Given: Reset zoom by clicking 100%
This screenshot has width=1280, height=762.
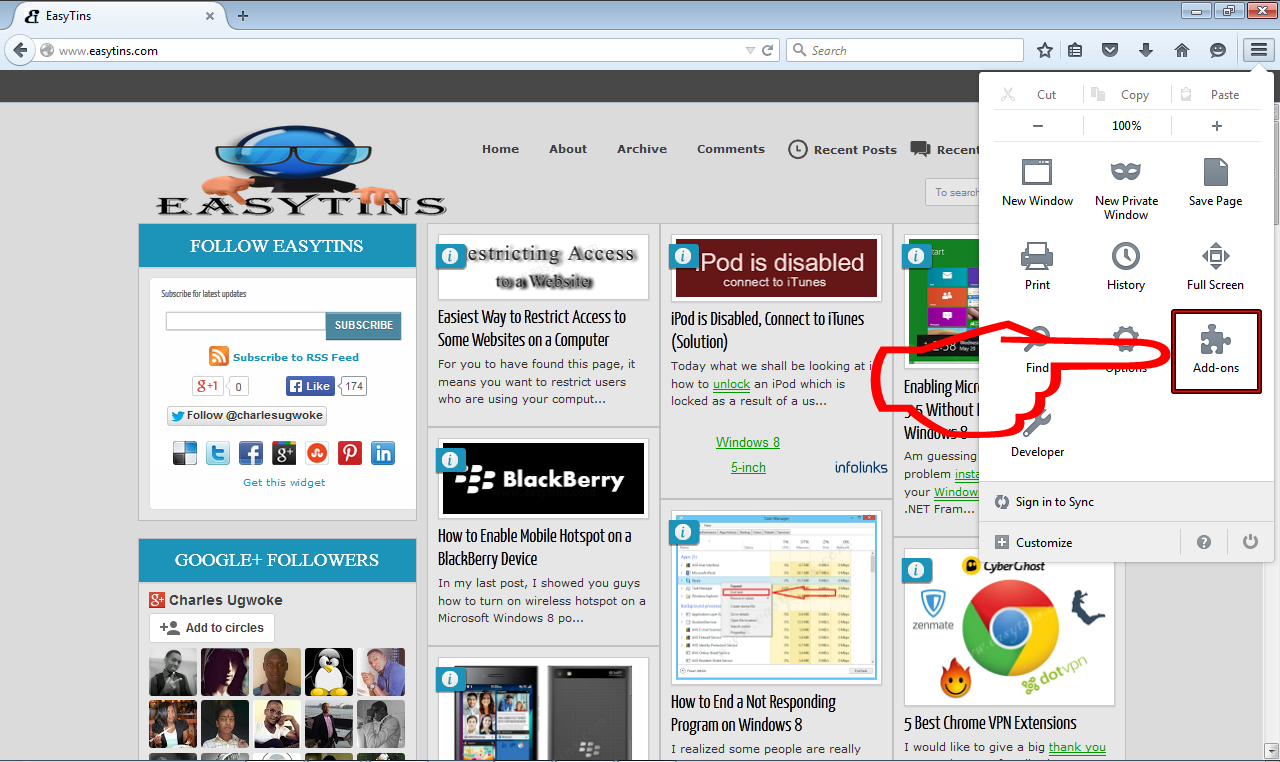Looking at the screenshot, I should click(x=1127, y=126).
